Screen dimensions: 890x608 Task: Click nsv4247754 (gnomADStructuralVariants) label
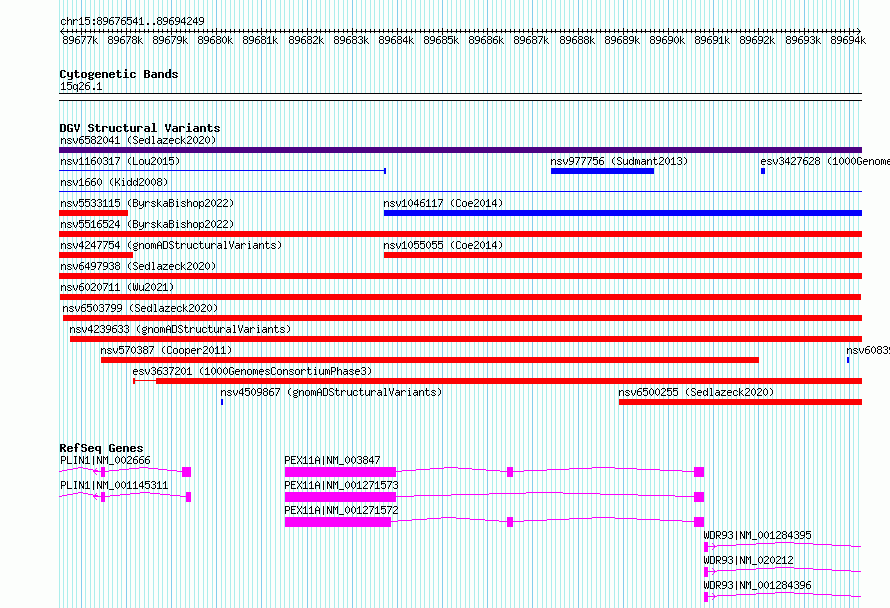point(171,245)
